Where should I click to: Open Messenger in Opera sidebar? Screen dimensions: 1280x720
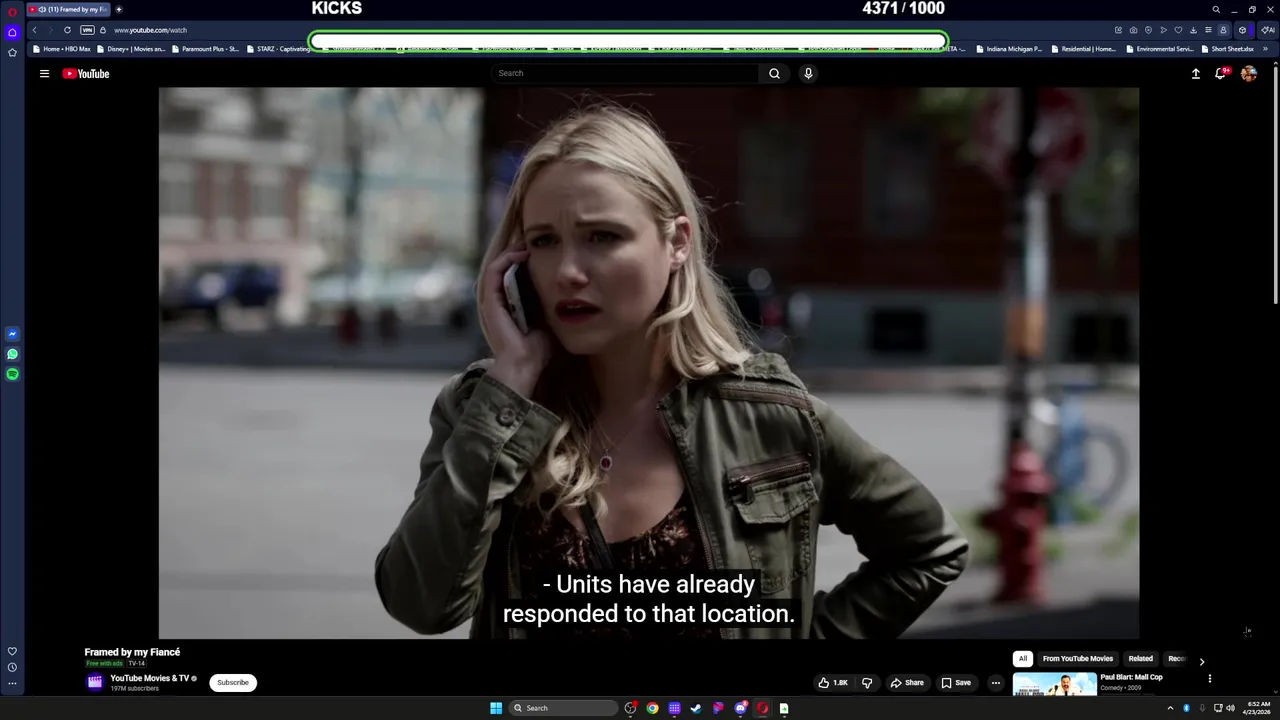[x=12, y=334]
